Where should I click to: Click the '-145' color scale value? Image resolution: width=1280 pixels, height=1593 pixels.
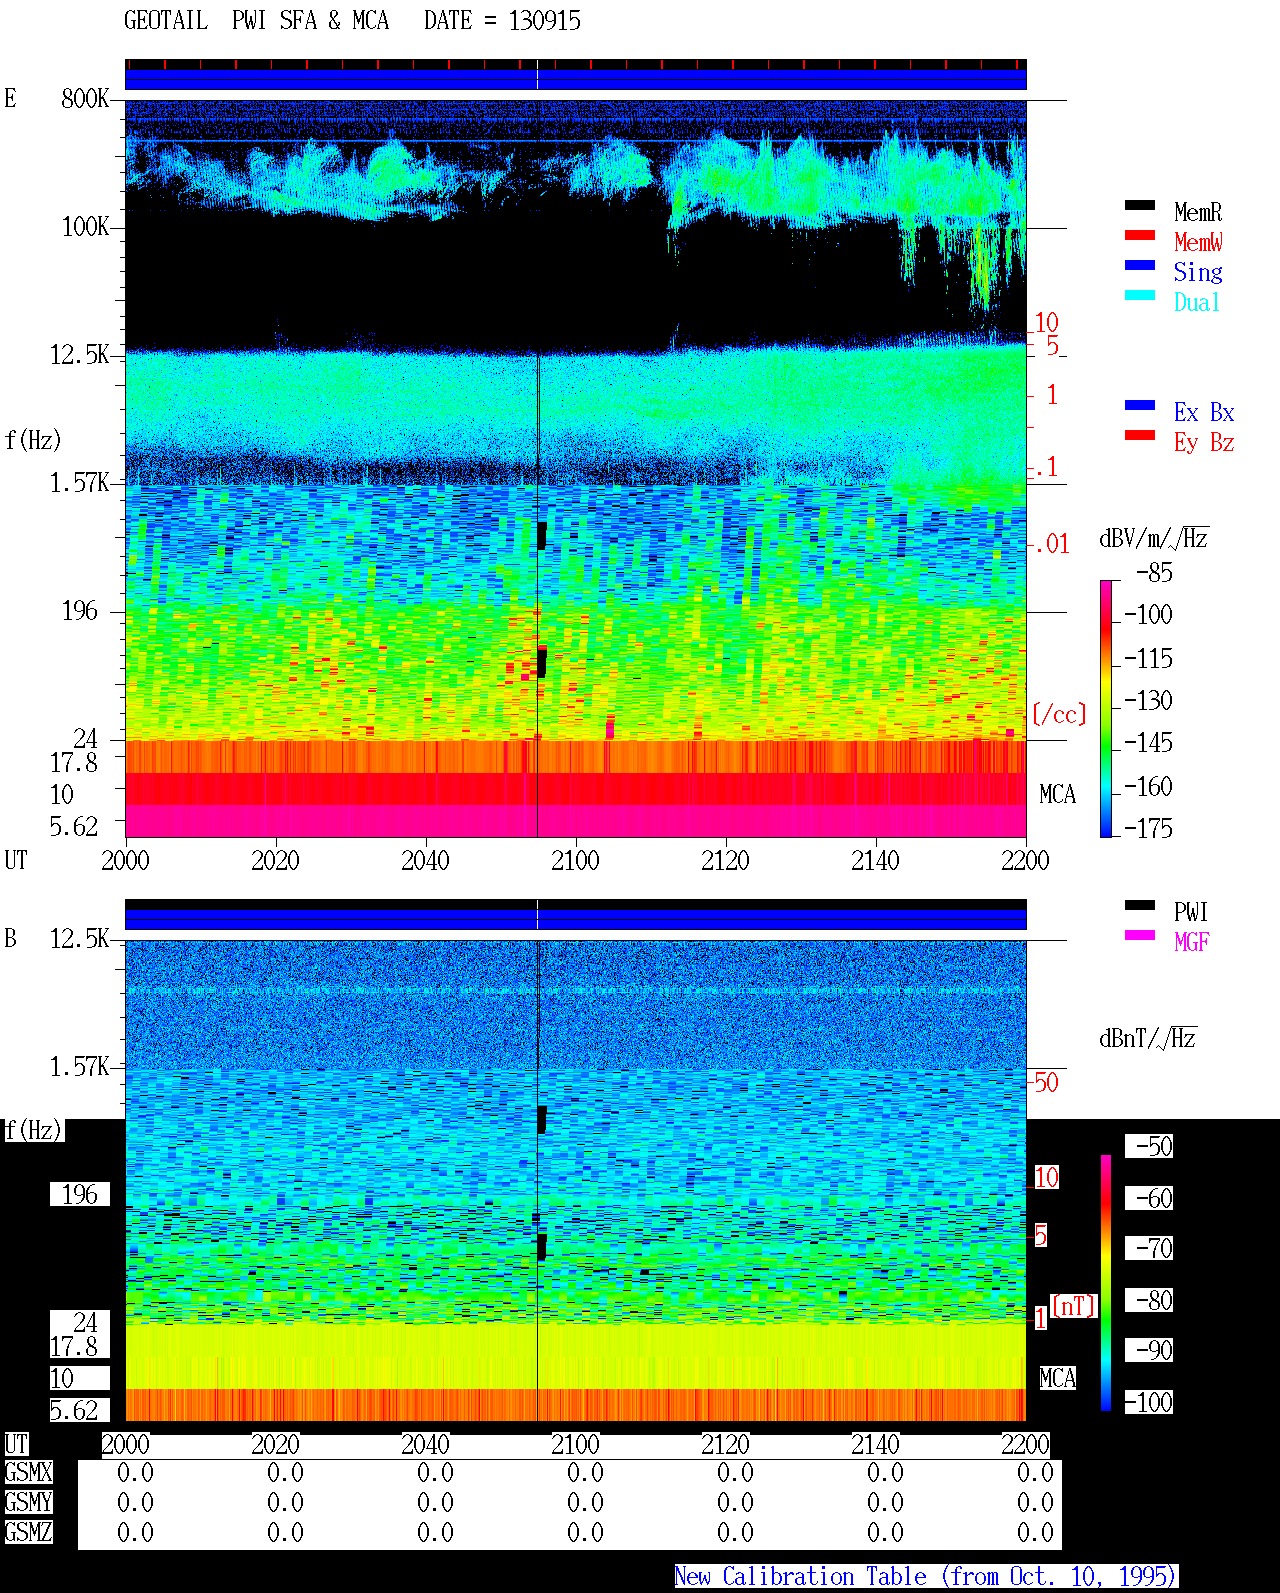click(1148, 743)
